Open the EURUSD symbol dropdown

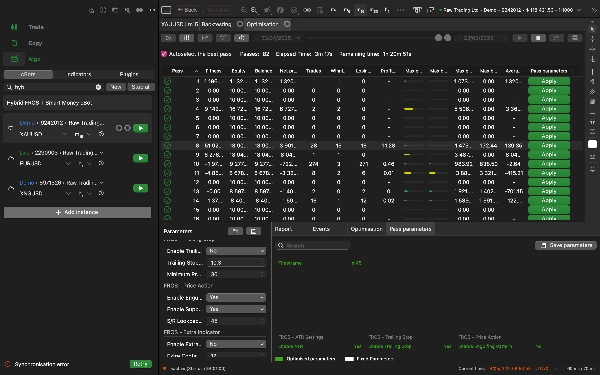[68, 163]
